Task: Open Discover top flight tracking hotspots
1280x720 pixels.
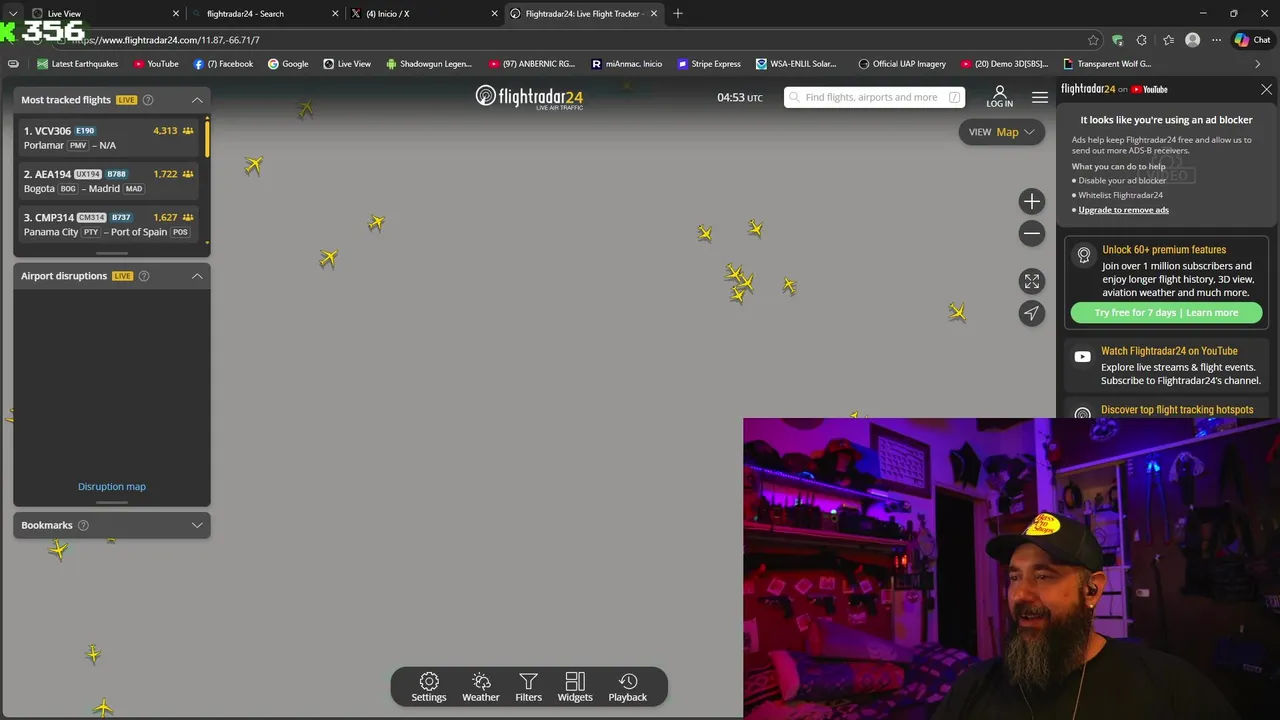Action: (1177, 410)
